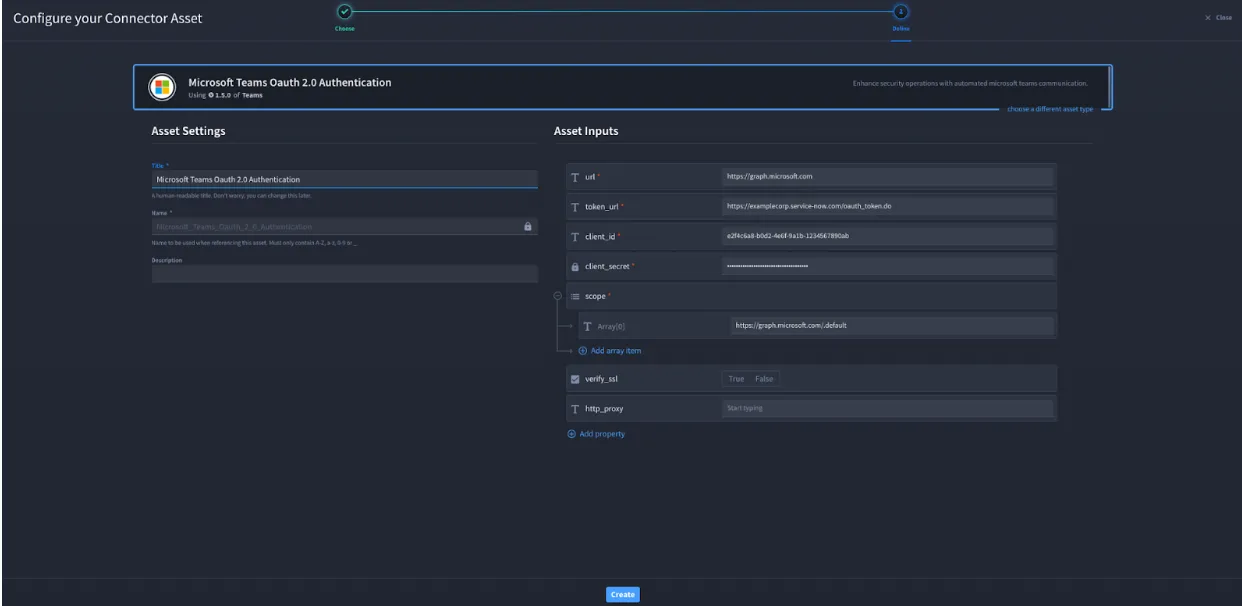1242x606 pixels.
Task: Click into the Description field
Action: 344,274
